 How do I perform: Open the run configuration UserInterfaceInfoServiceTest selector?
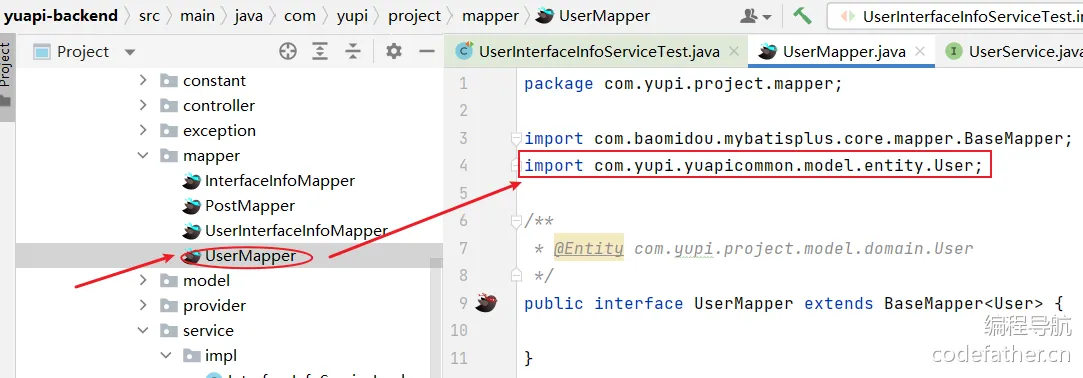955,16
